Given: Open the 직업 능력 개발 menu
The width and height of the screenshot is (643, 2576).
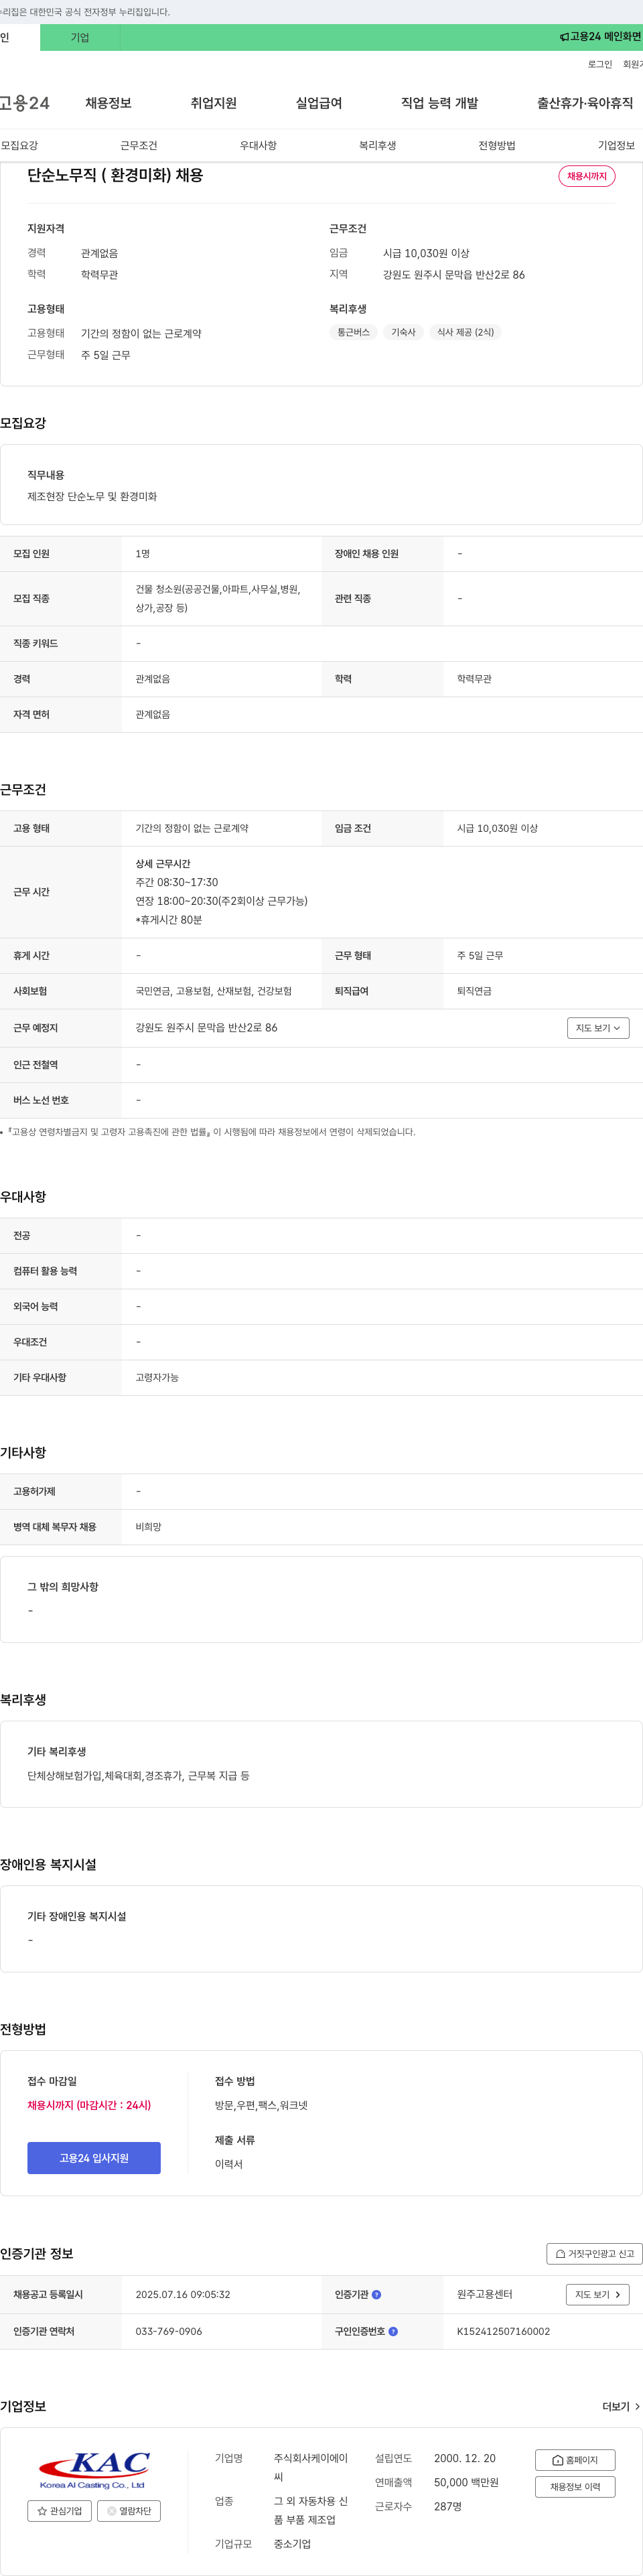Looking at the screenshot, I should coord(440,103).
